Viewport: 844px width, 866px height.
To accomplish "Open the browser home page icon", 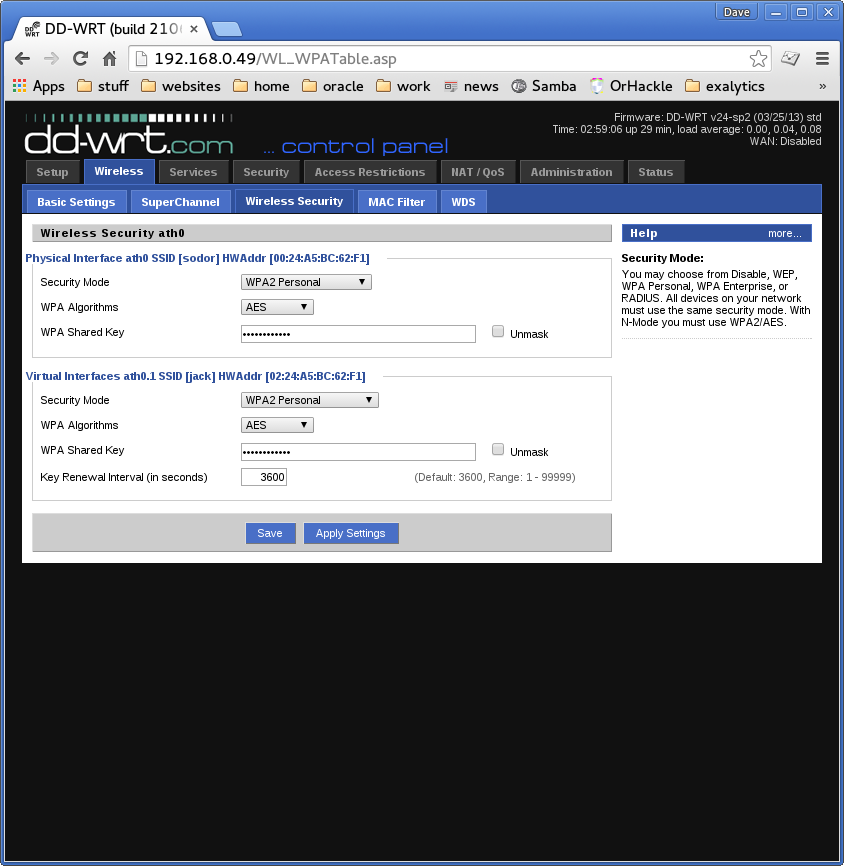I will [110, 59].
